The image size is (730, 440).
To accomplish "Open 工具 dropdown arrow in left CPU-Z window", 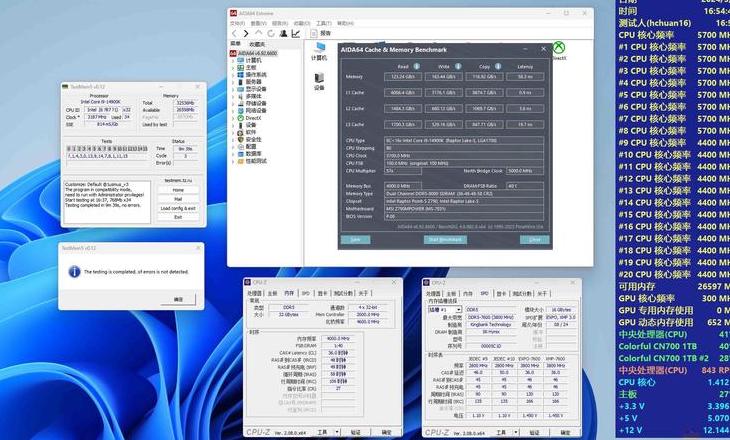I will [337, 432].
